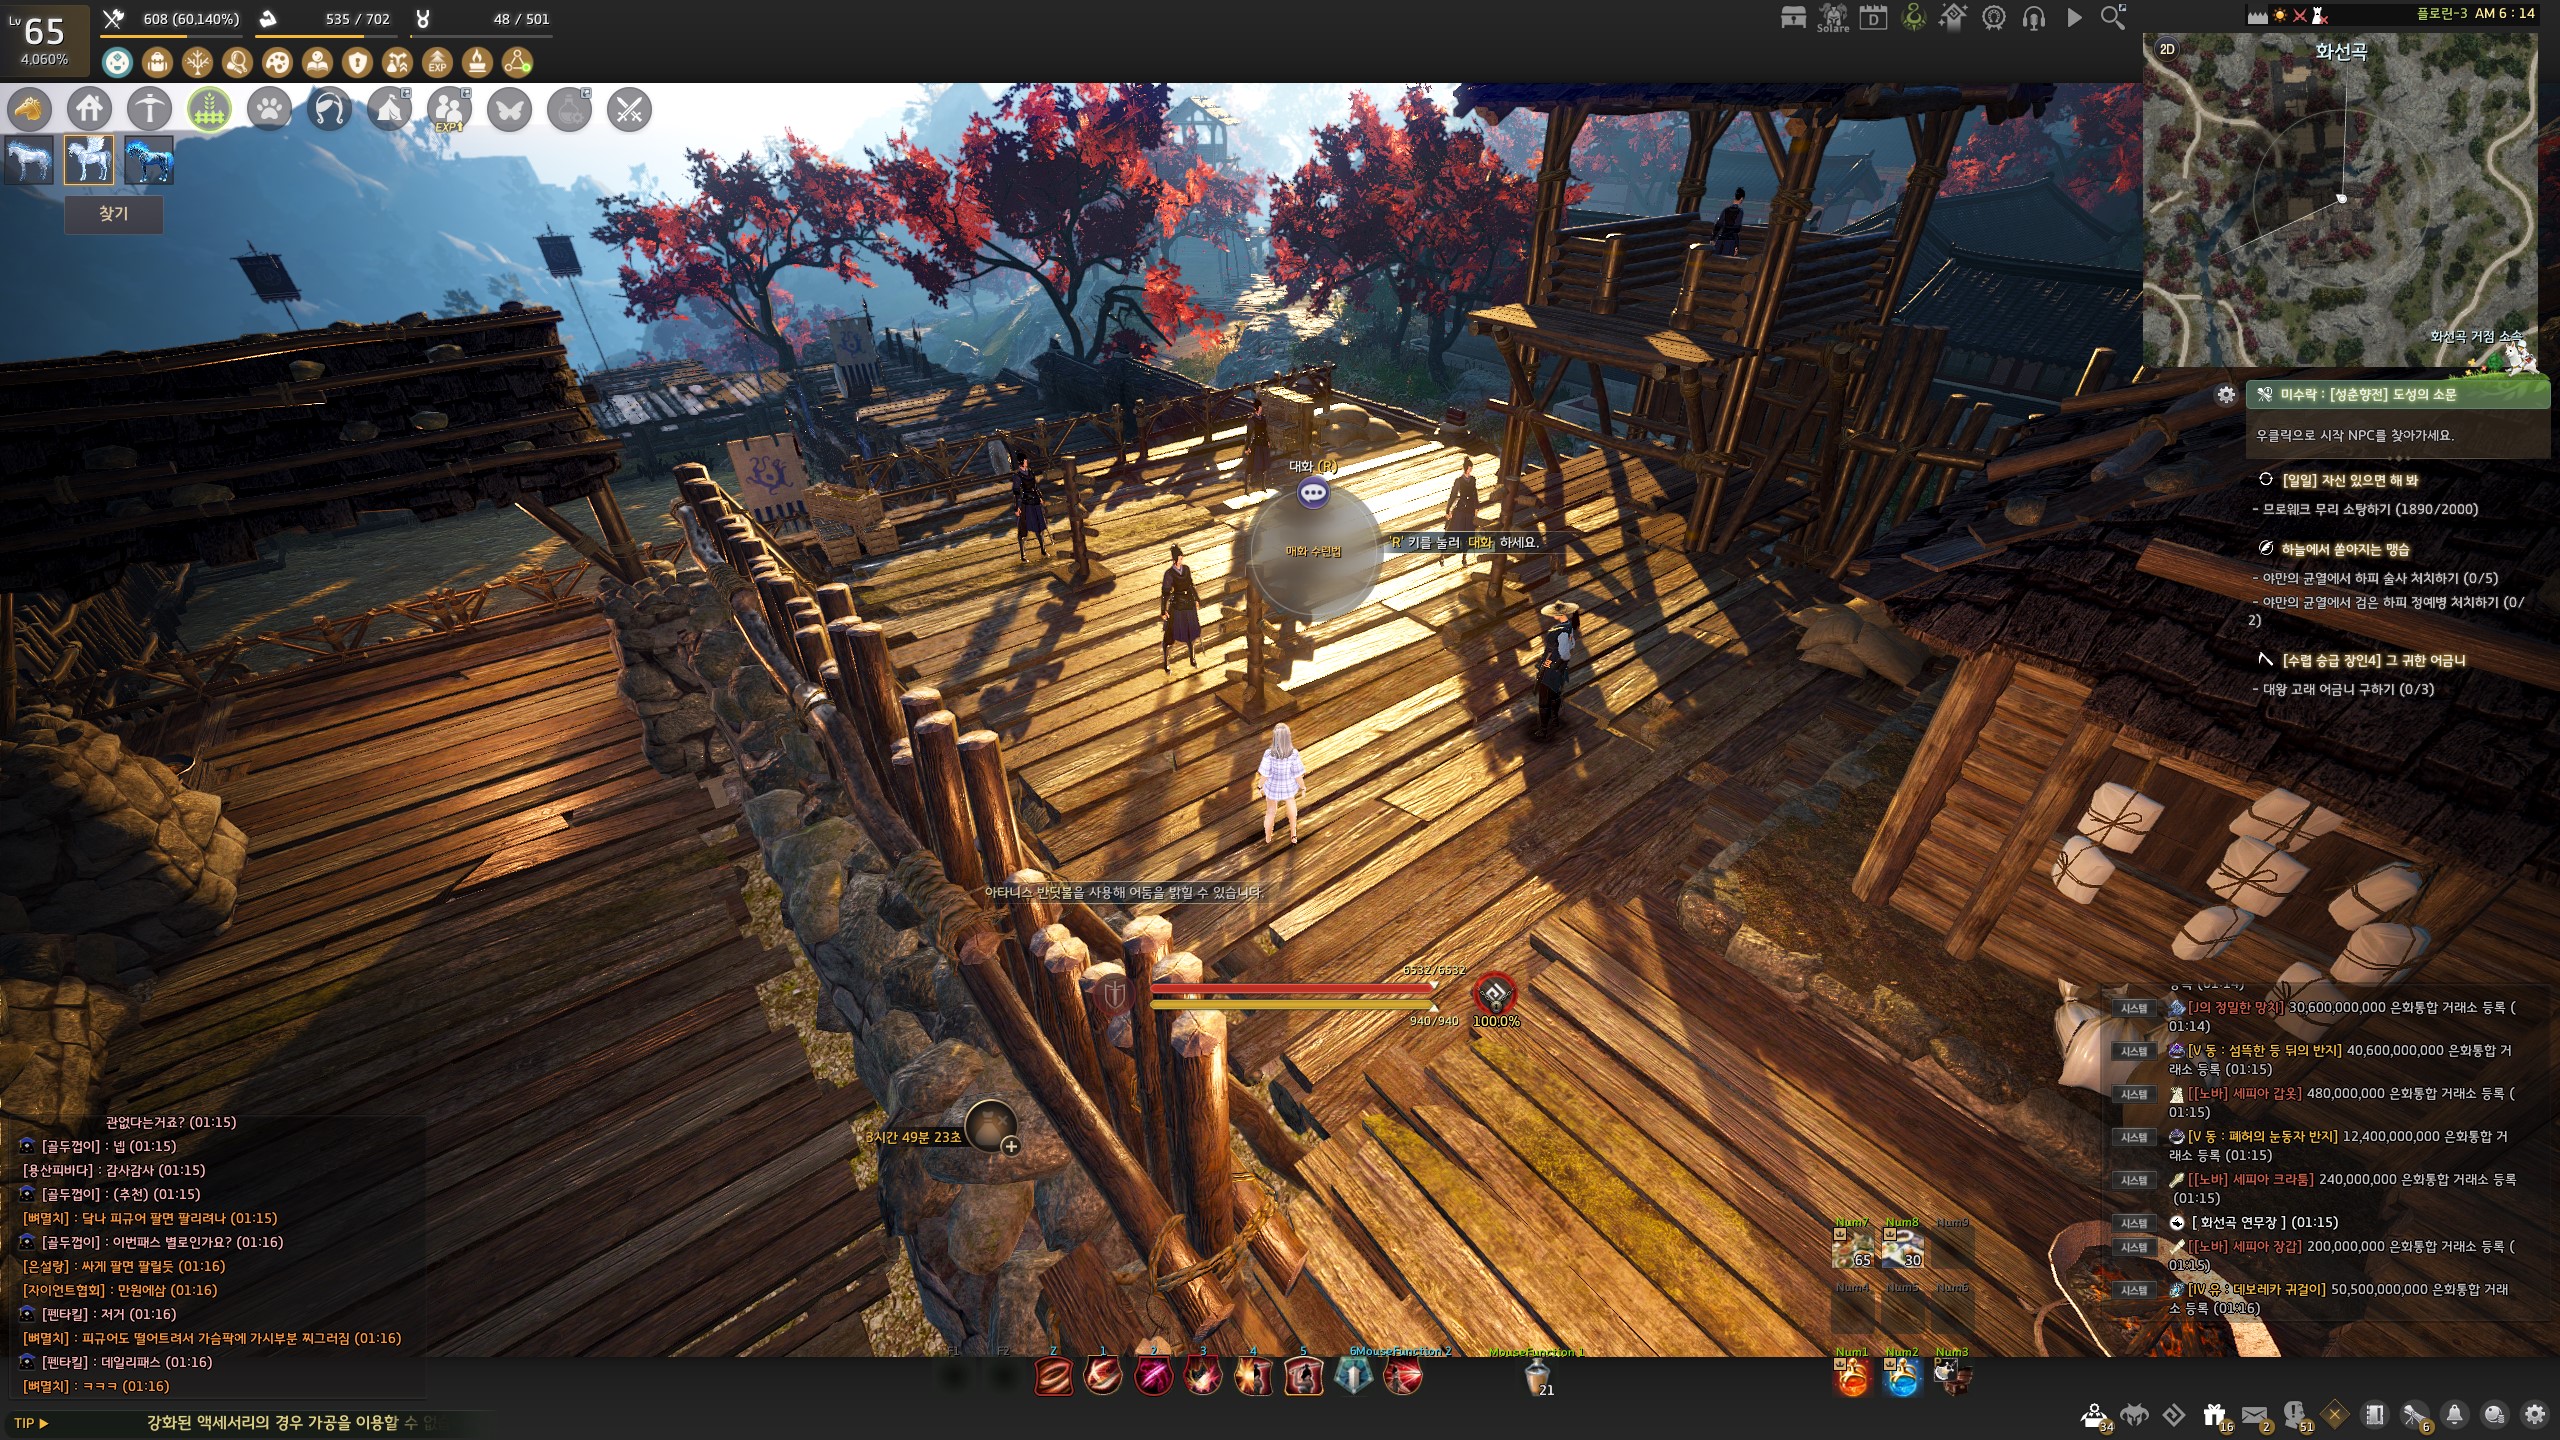Open the mail envelope icon
The image size is (2560, 1440).
click(2254, 1415)
